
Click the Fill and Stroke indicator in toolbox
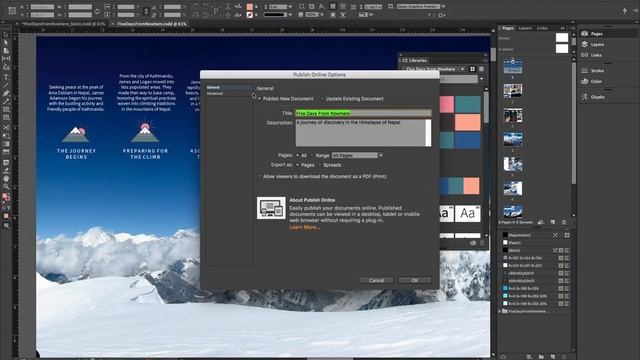6,197
